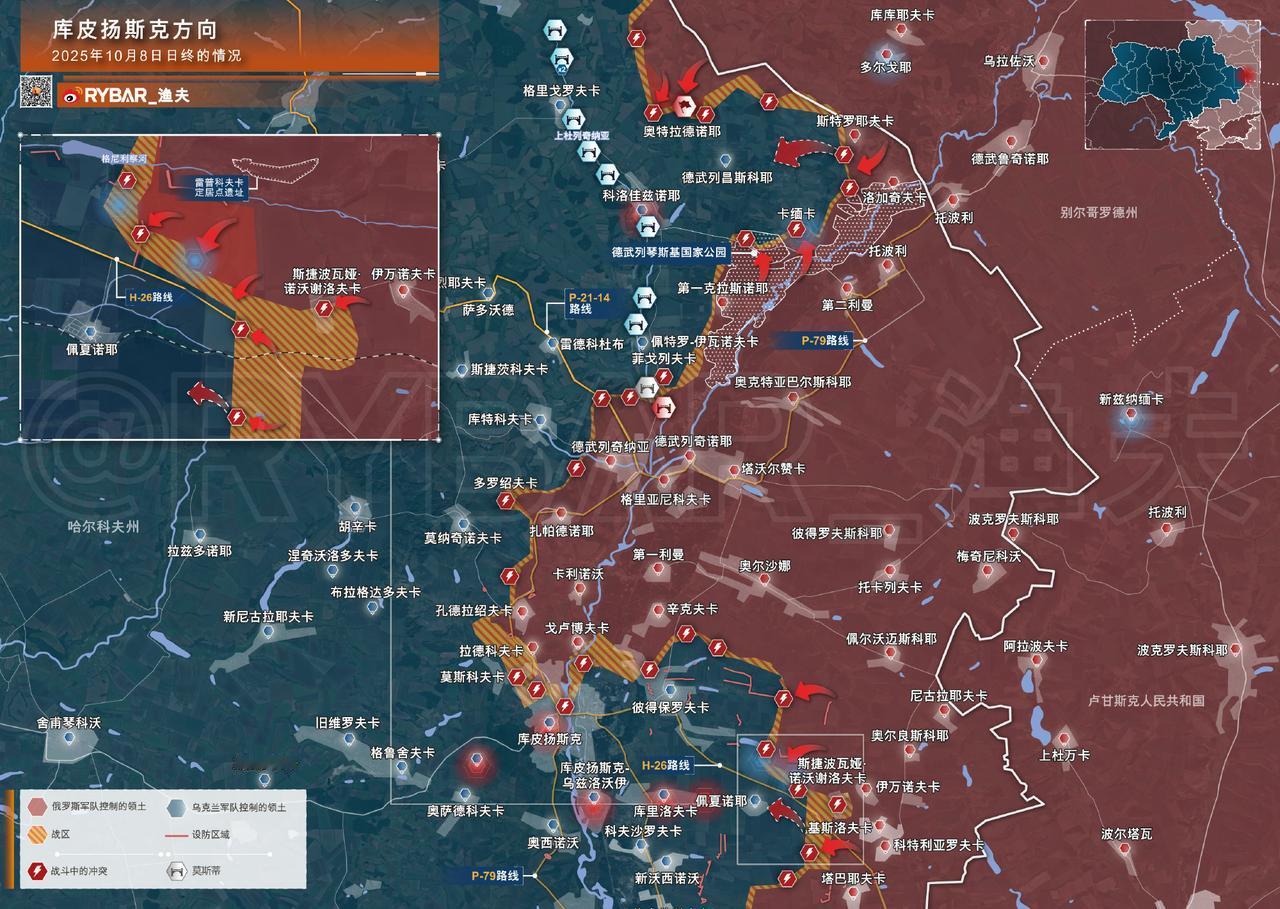Click the 格里亚尼科夫卡 label

665,499
